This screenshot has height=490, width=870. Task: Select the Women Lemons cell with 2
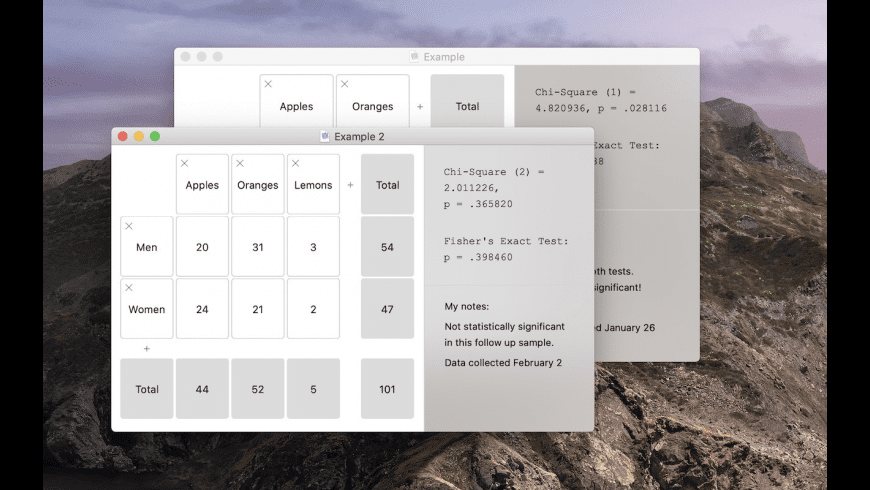pyautogui.click(x=313, y=309)
